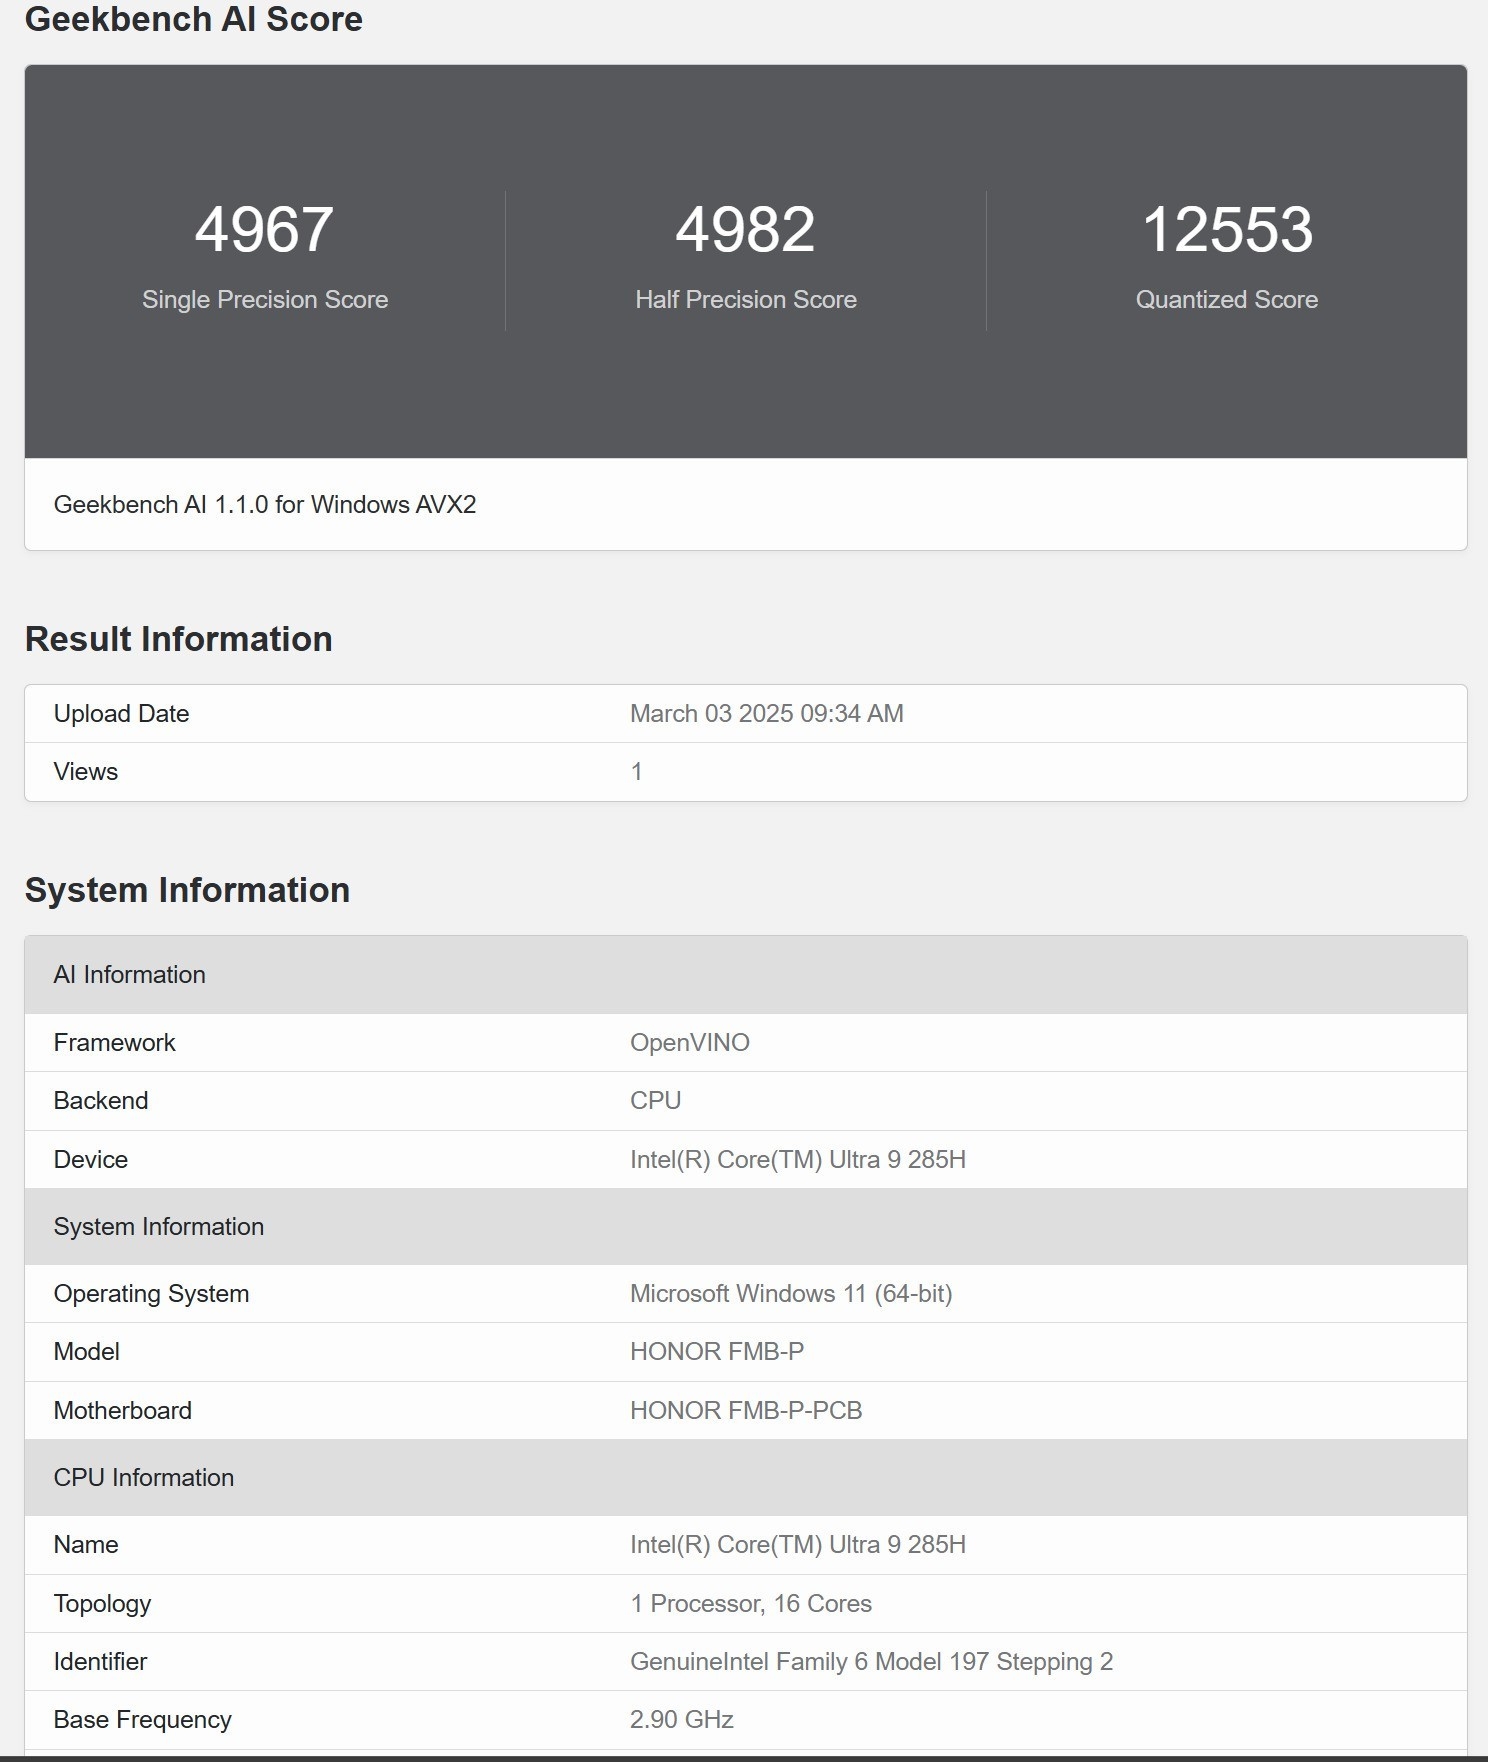
Task: Click the OpenVINO framework value
Action: [689, 1043]
